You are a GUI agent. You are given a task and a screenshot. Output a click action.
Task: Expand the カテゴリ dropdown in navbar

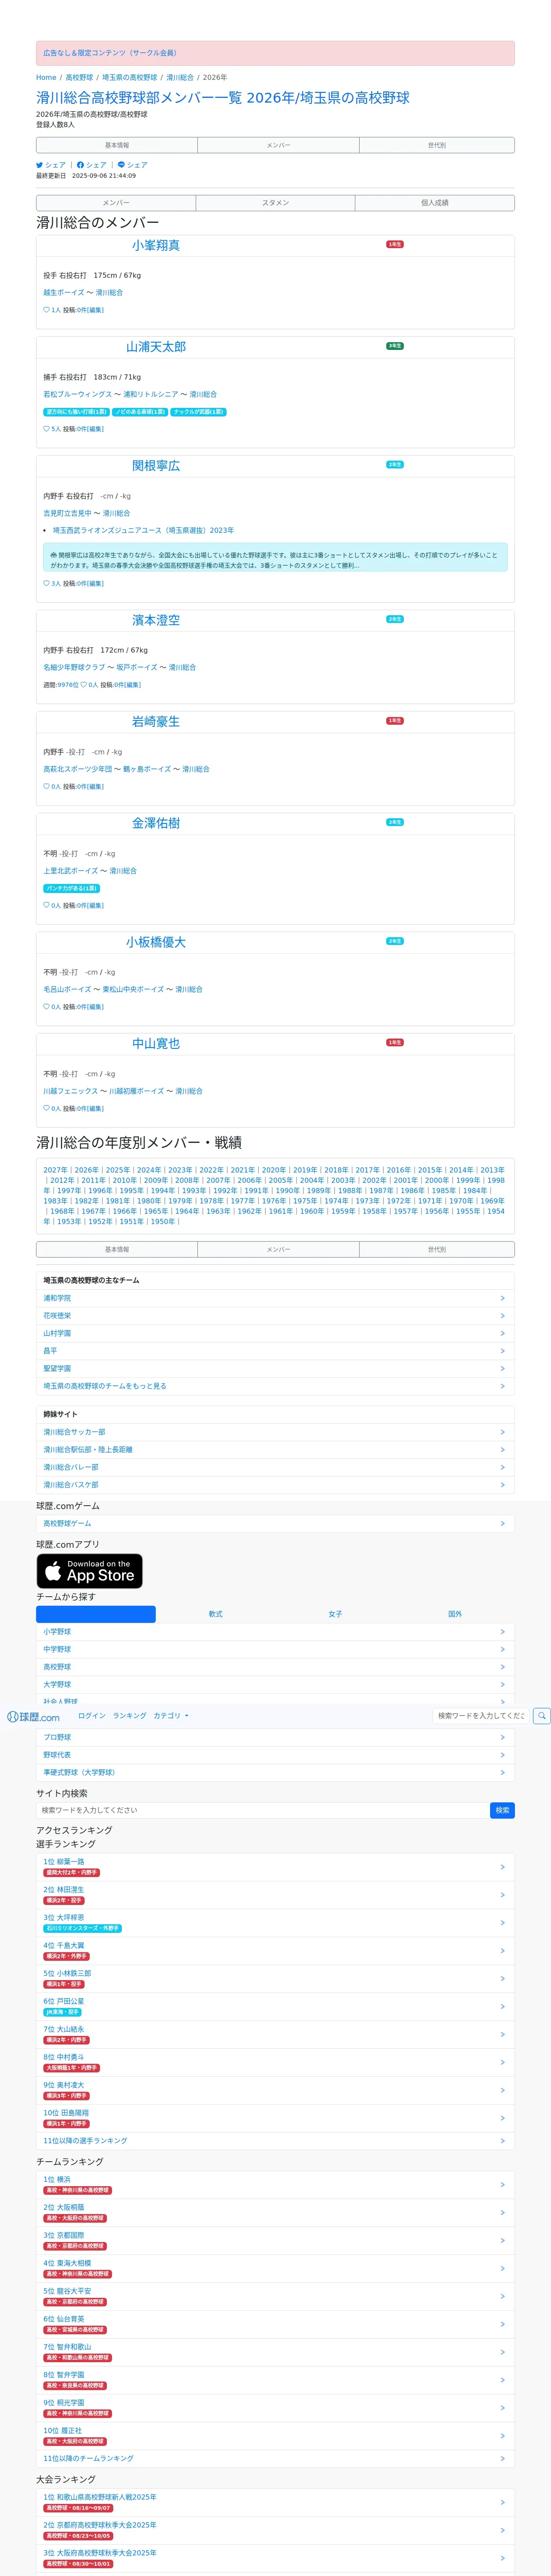171,1716
